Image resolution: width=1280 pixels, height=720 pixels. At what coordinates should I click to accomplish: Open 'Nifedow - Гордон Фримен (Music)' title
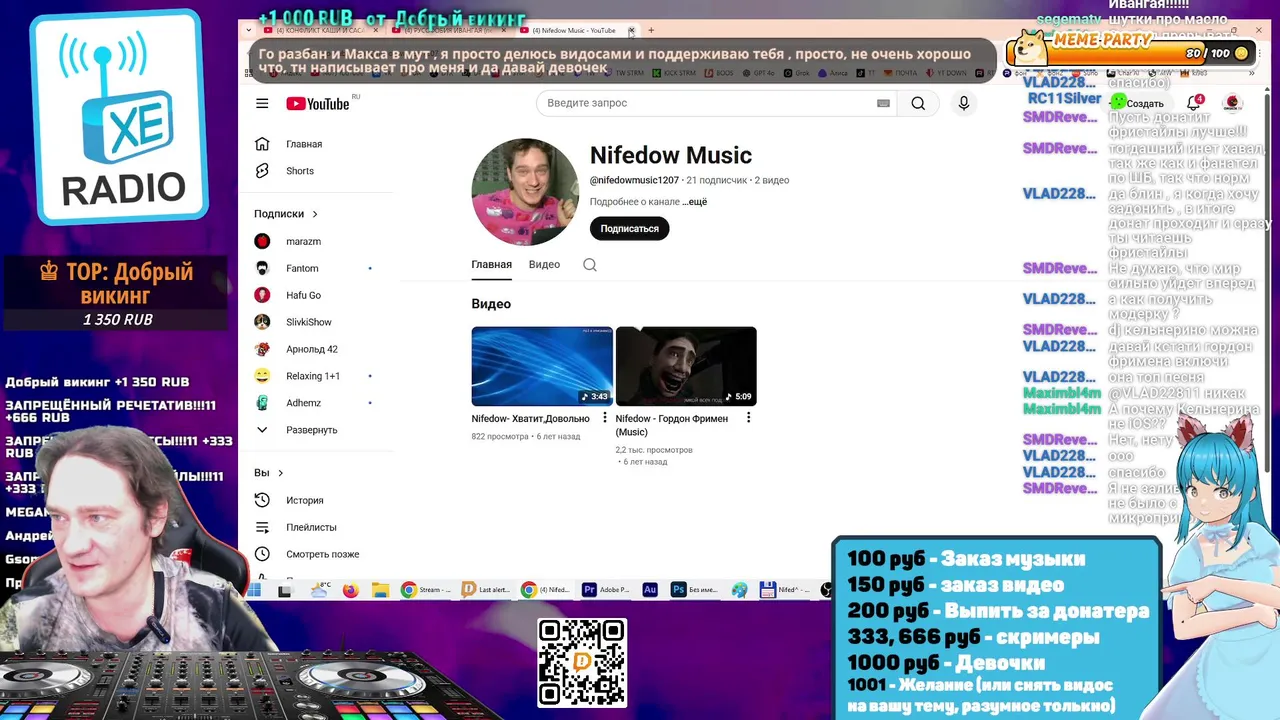[672, 425]
